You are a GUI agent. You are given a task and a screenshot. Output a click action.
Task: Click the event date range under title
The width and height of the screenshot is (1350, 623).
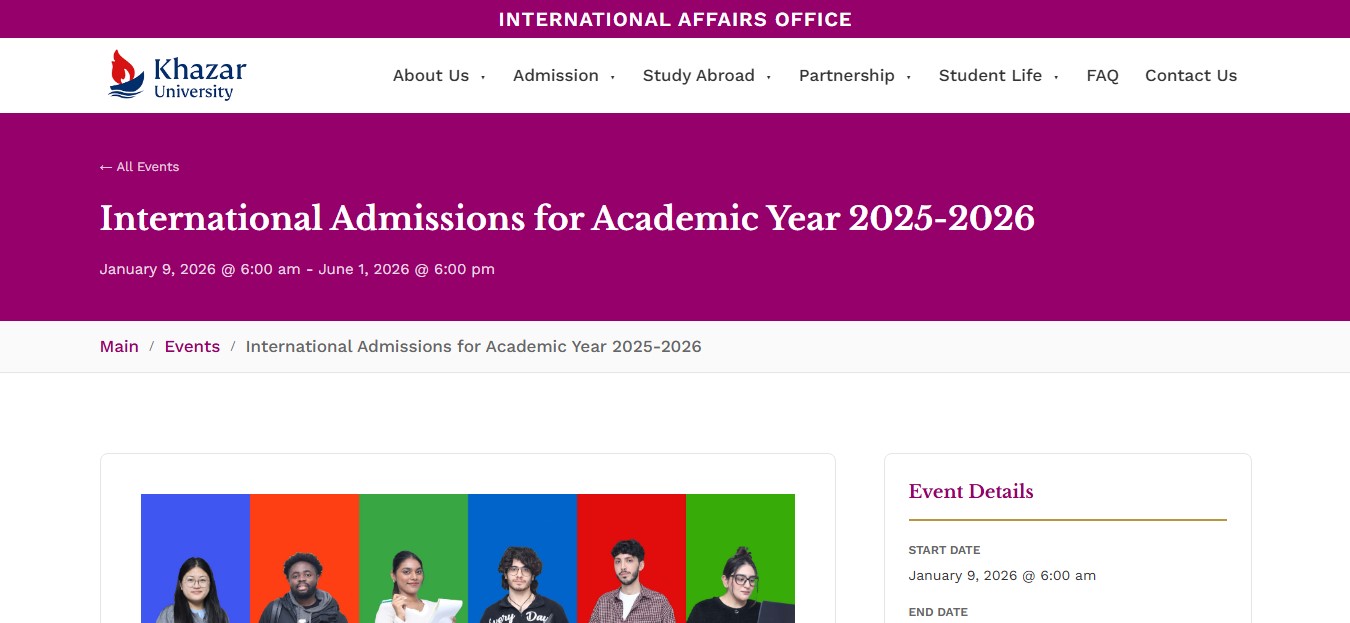(297, 269)
